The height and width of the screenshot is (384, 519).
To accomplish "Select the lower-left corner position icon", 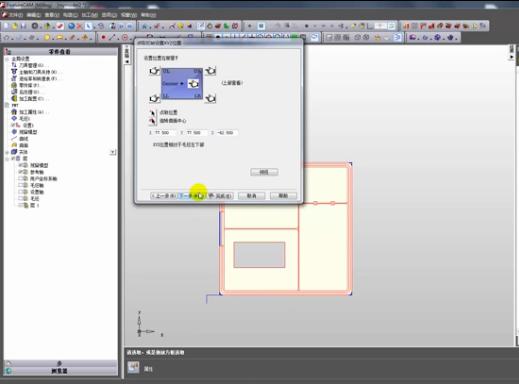I will click(154, 98).
